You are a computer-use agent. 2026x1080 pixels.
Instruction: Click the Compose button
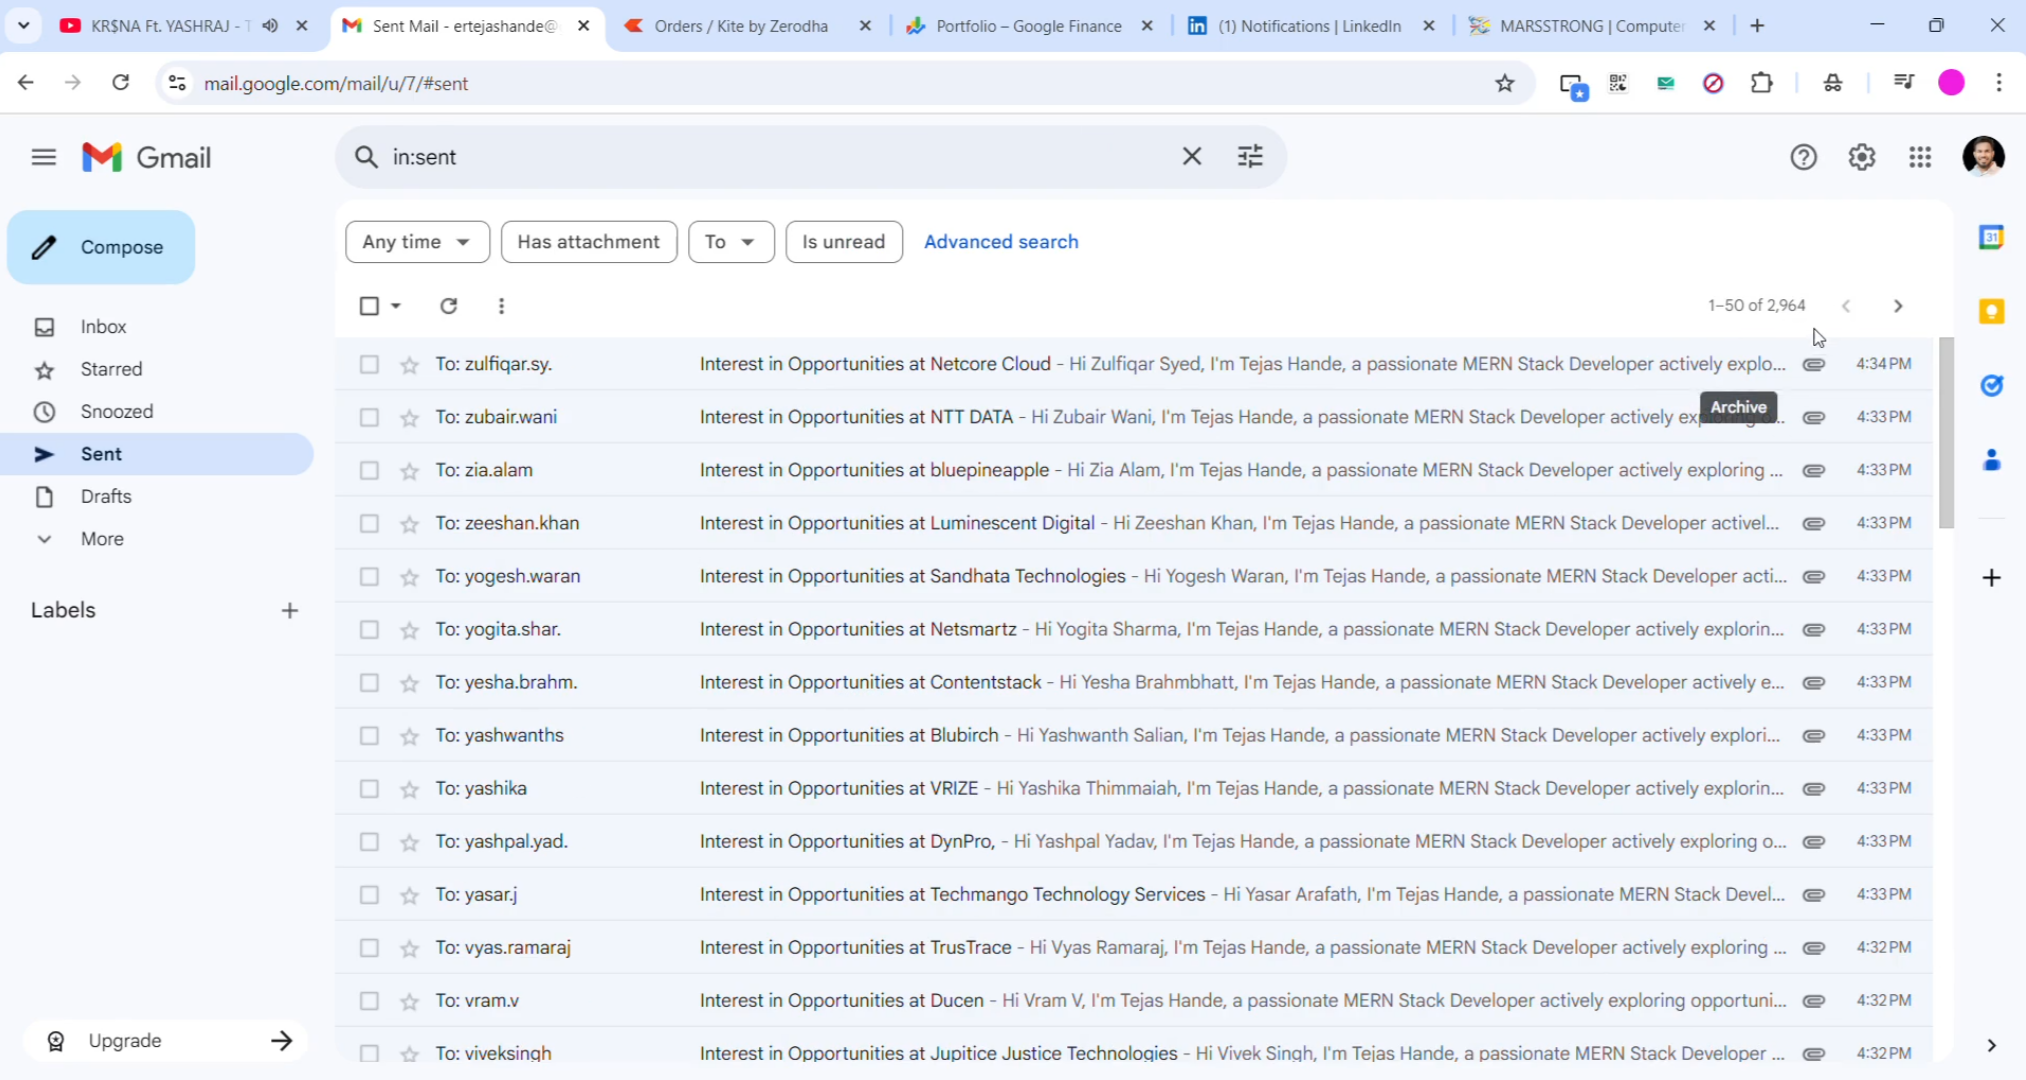tap(101, 247)
